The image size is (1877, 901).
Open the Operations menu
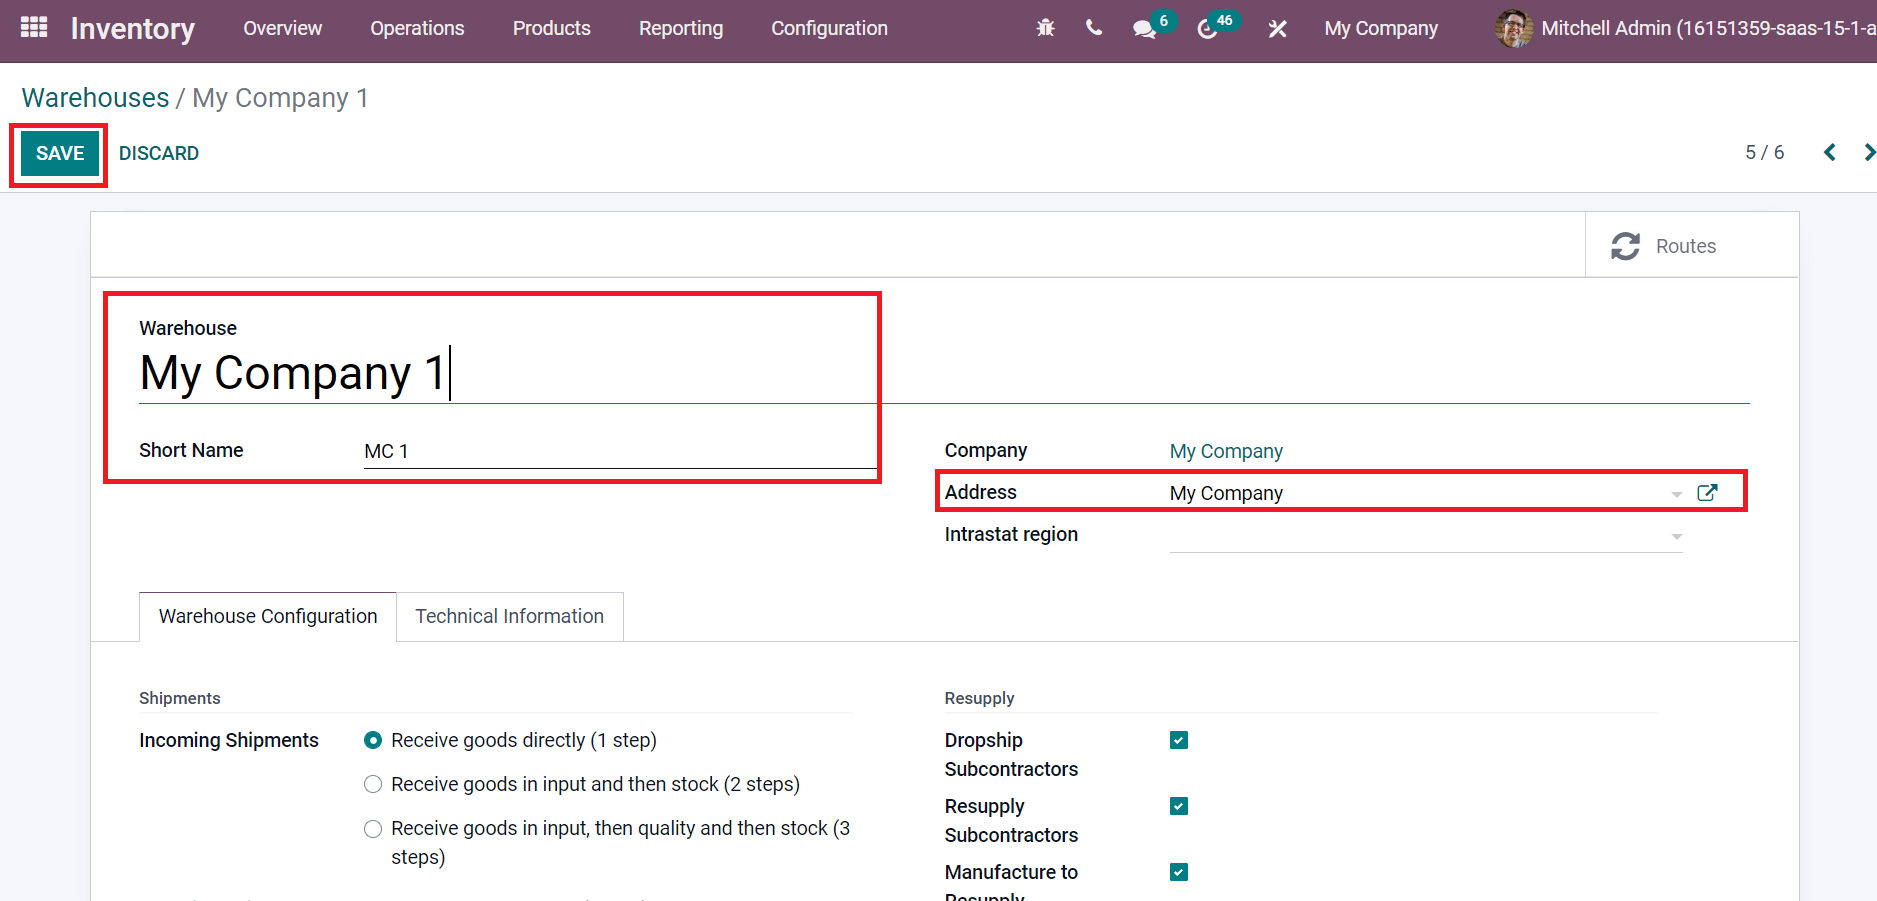[417, 28]
